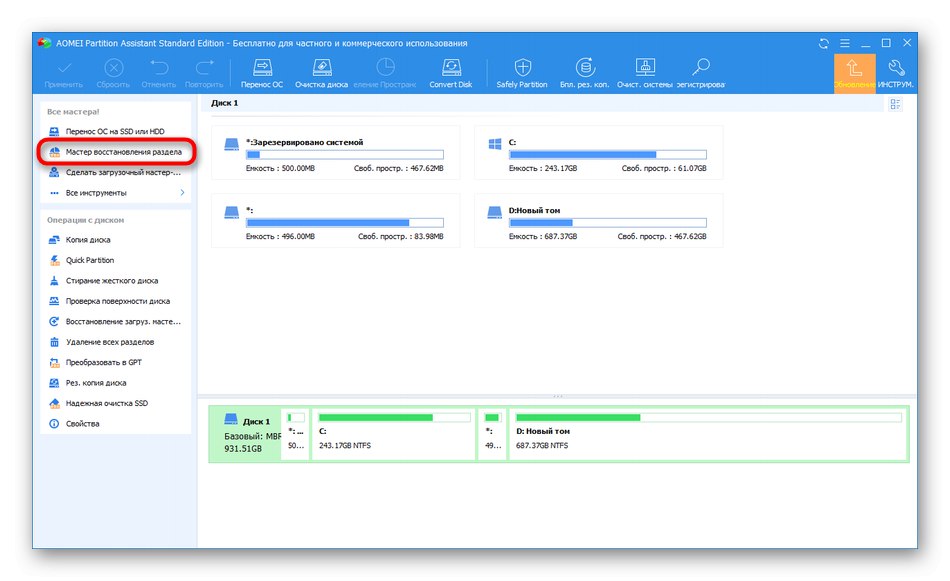Click the disabled allocate free space toolbar icon
The height and width of the screenshot is (581, 950).
[x=385, y=67]
